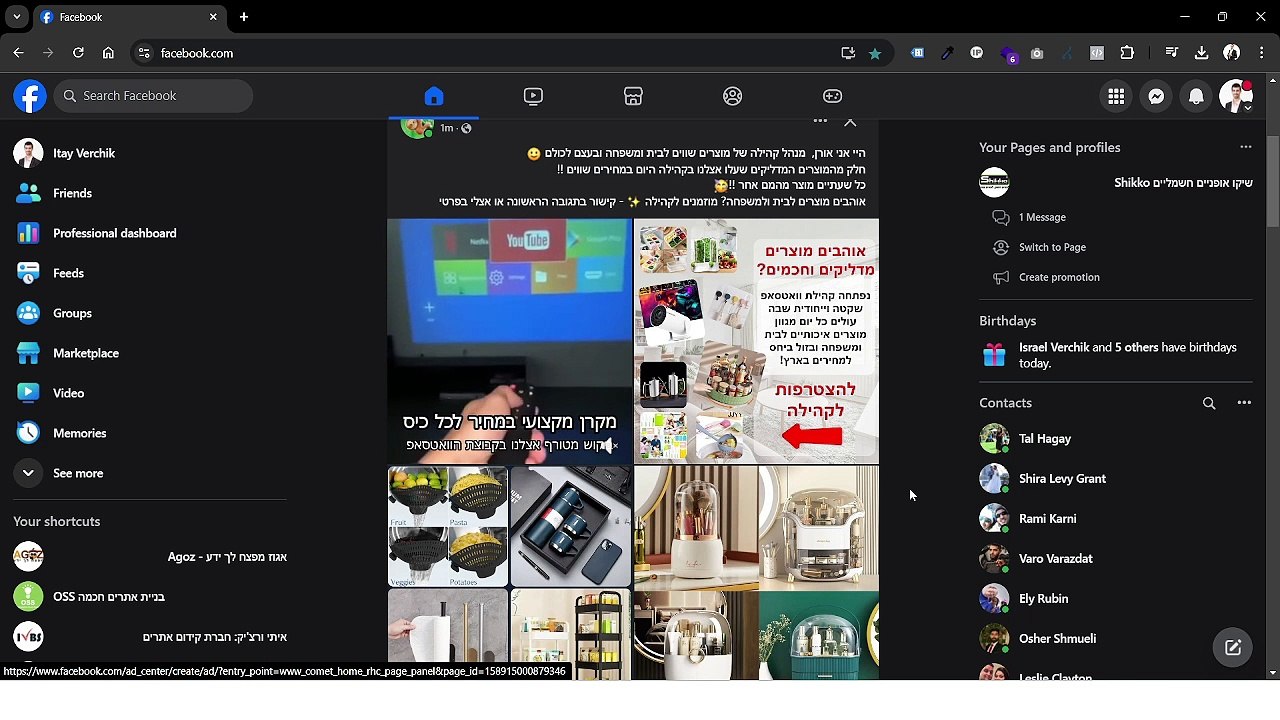Open chat with Varo Varazdat

click(1116, 559)
